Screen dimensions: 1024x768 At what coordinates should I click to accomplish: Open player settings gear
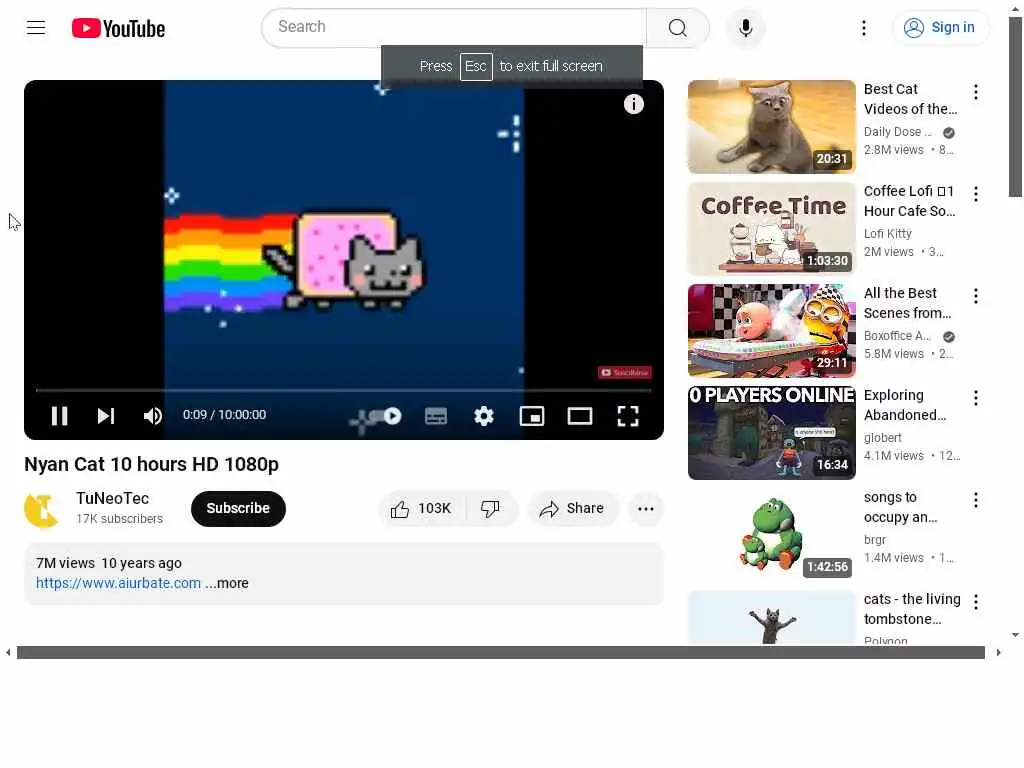(484, 415)
